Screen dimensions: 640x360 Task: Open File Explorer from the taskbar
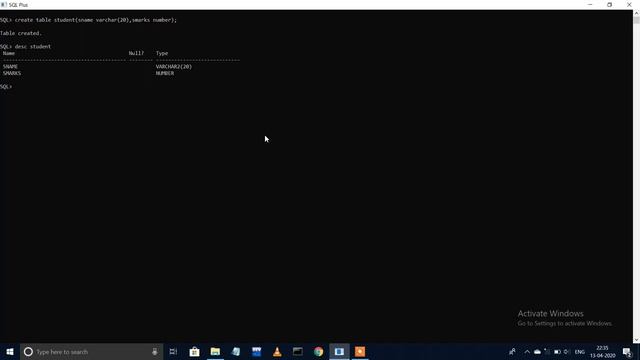click(215, 351)
